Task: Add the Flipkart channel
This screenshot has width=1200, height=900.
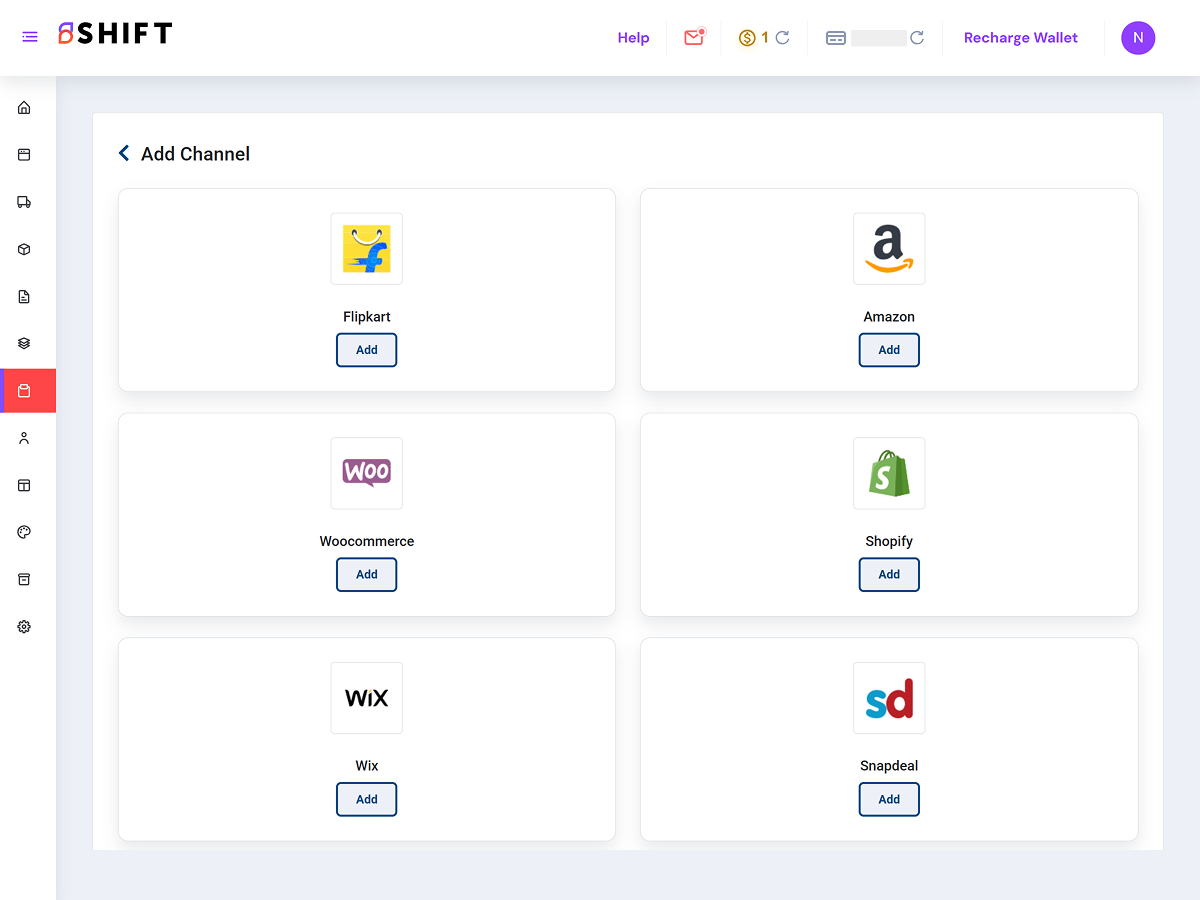Action: point(367,350)
